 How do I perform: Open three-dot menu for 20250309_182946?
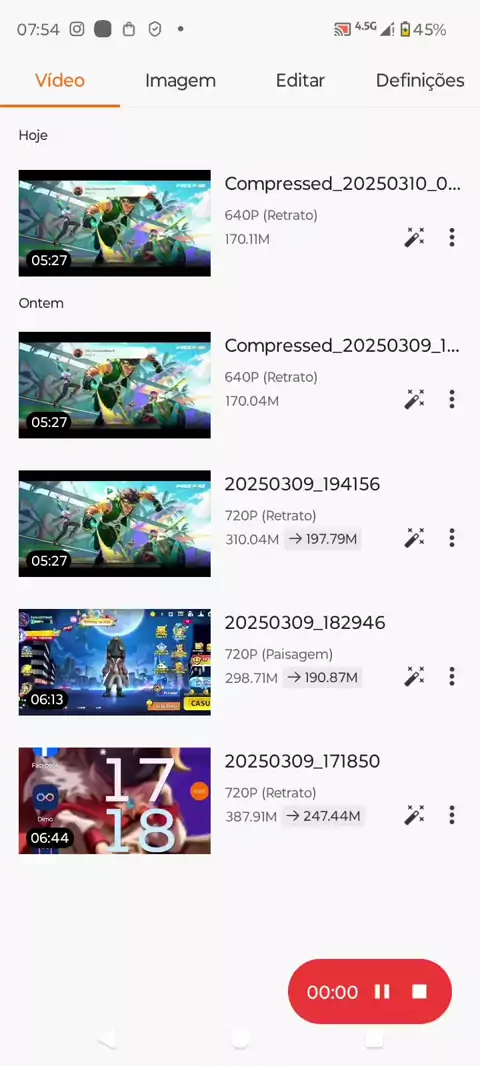[x=451, y=676]
